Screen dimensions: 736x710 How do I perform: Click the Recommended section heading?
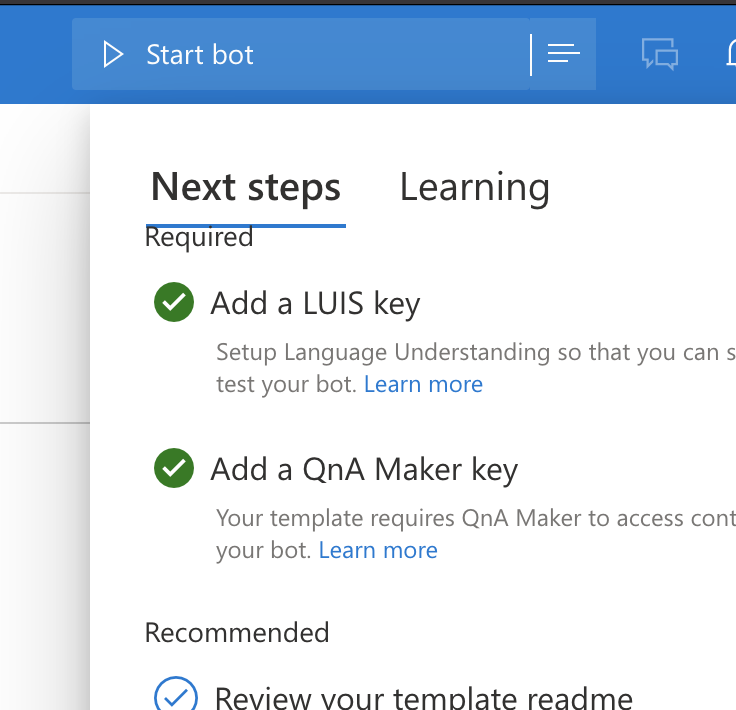237,633
